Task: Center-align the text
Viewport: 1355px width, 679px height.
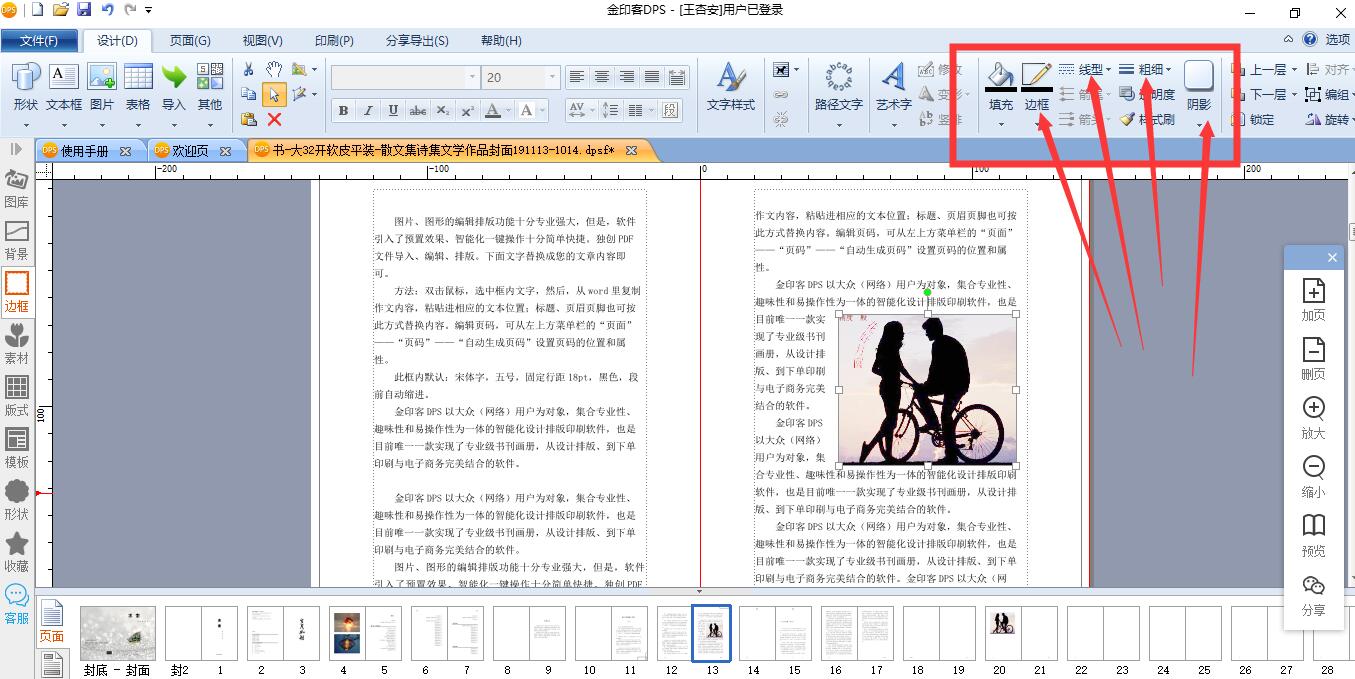Action: 602,77
